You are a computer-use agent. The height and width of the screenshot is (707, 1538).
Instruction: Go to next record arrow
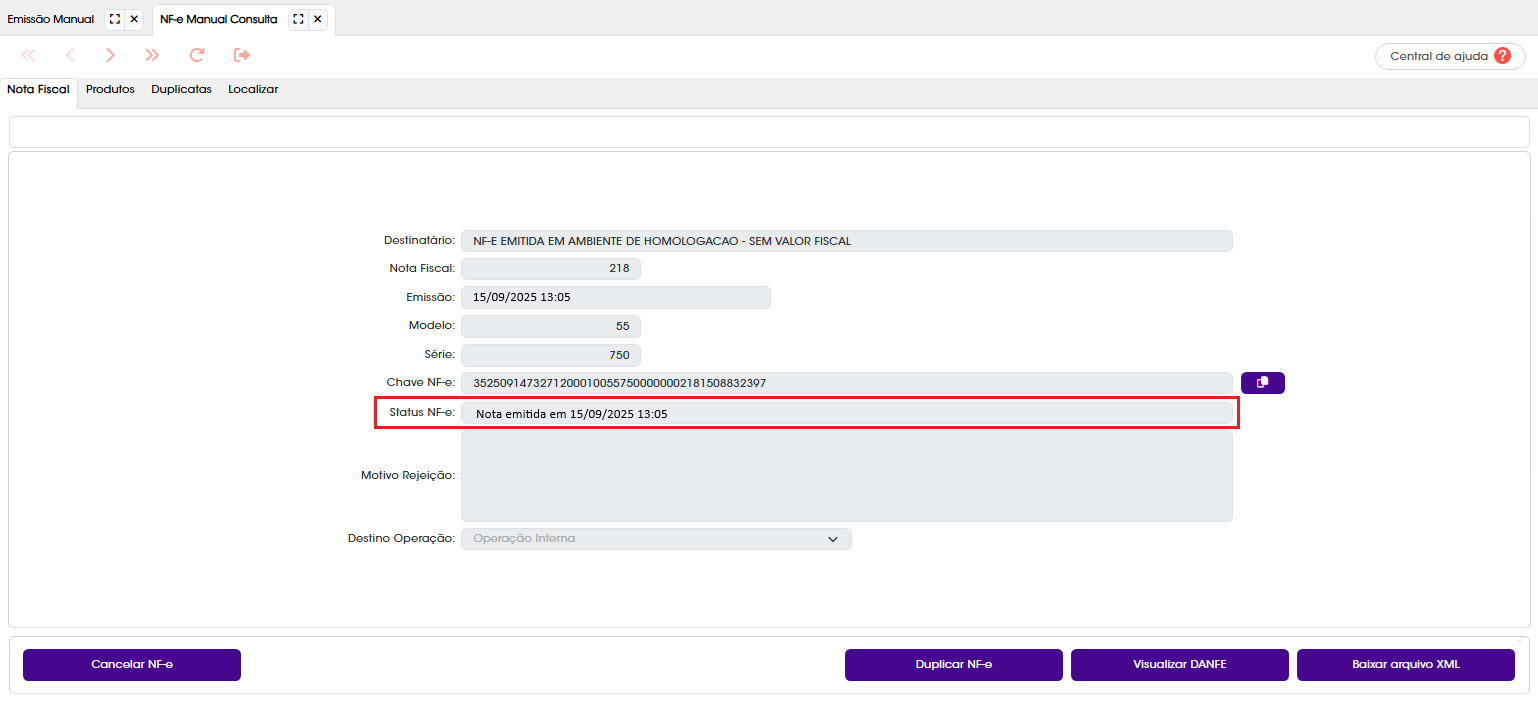tap(111, 55)
